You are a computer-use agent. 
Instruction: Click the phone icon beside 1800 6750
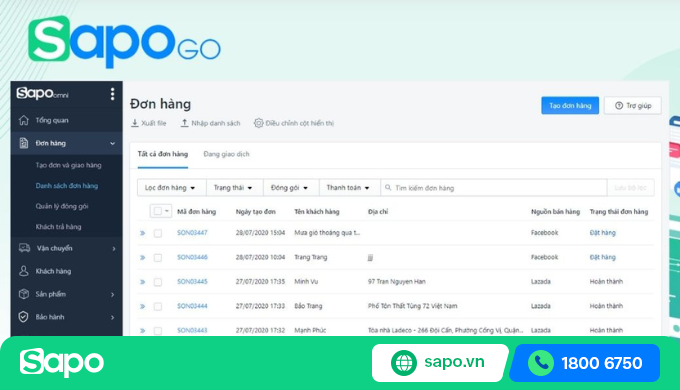541,363
